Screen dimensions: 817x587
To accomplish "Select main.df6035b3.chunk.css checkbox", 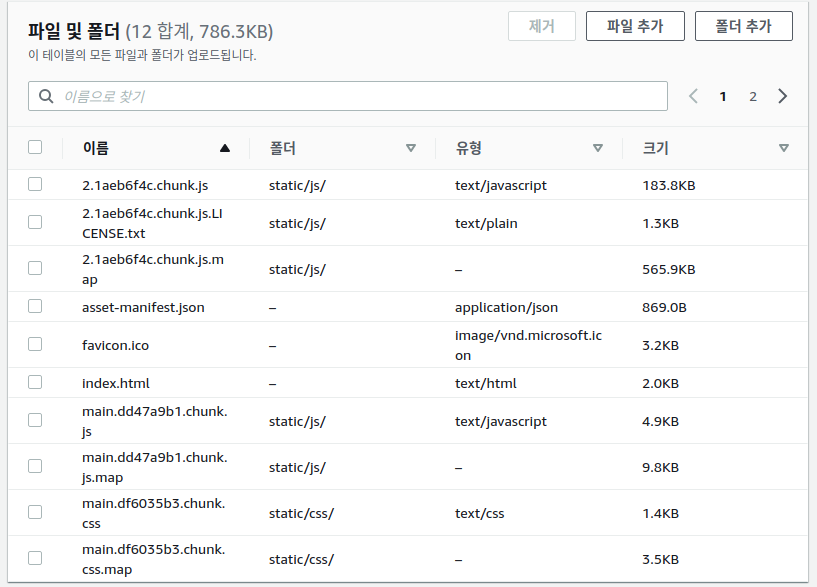I will point(35,512).
